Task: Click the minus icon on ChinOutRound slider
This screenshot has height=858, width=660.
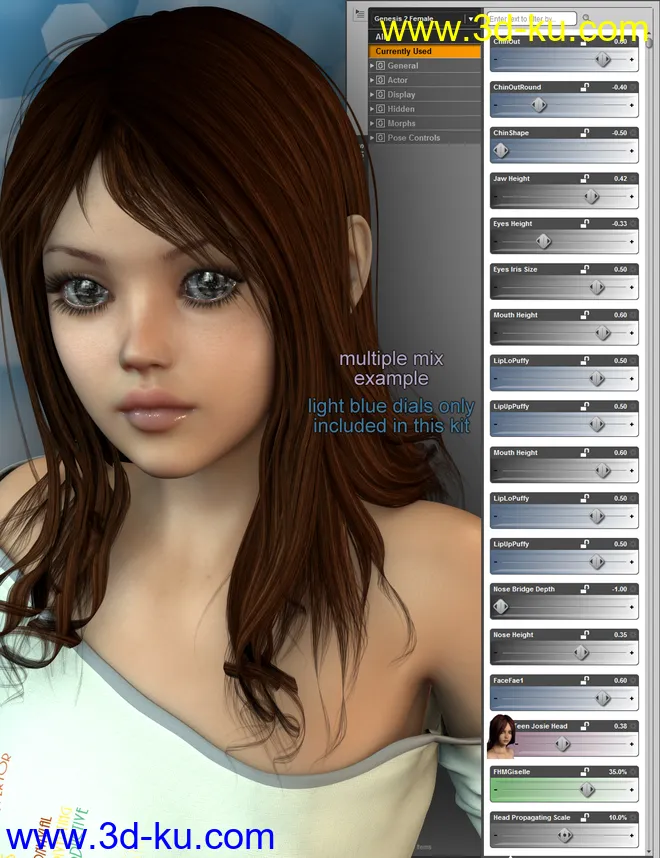Action: click(495, 105)
